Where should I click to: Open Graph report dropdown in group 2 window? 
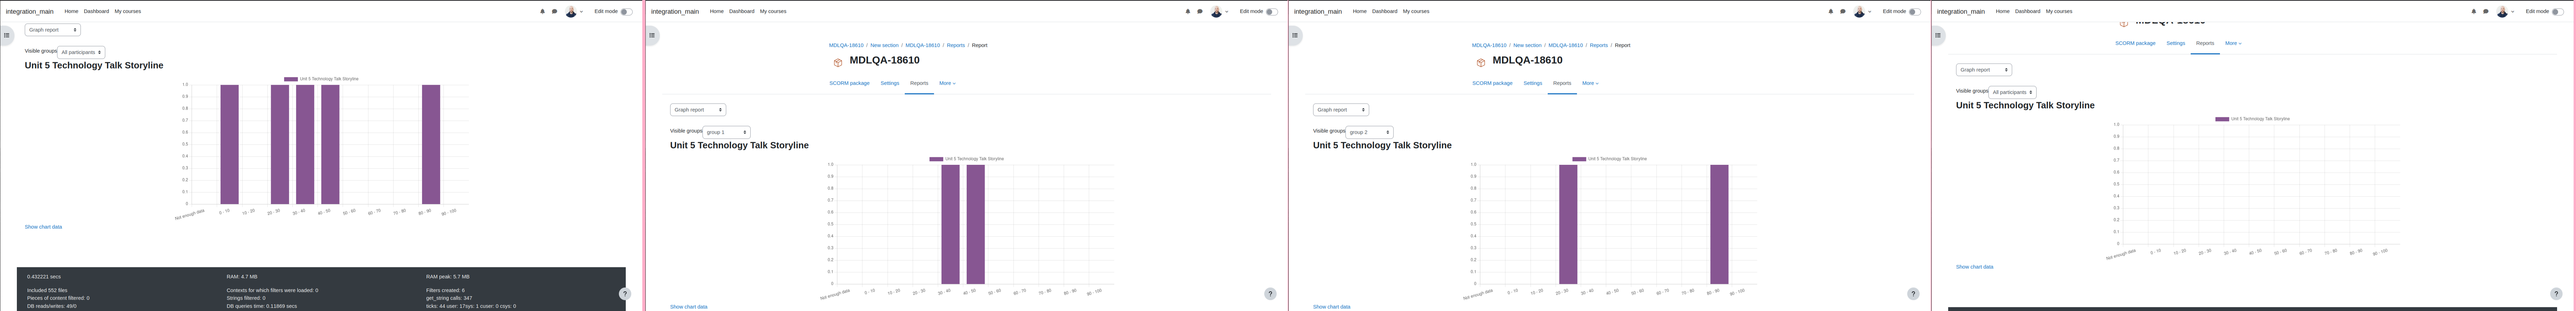[x=1341, y=110]
